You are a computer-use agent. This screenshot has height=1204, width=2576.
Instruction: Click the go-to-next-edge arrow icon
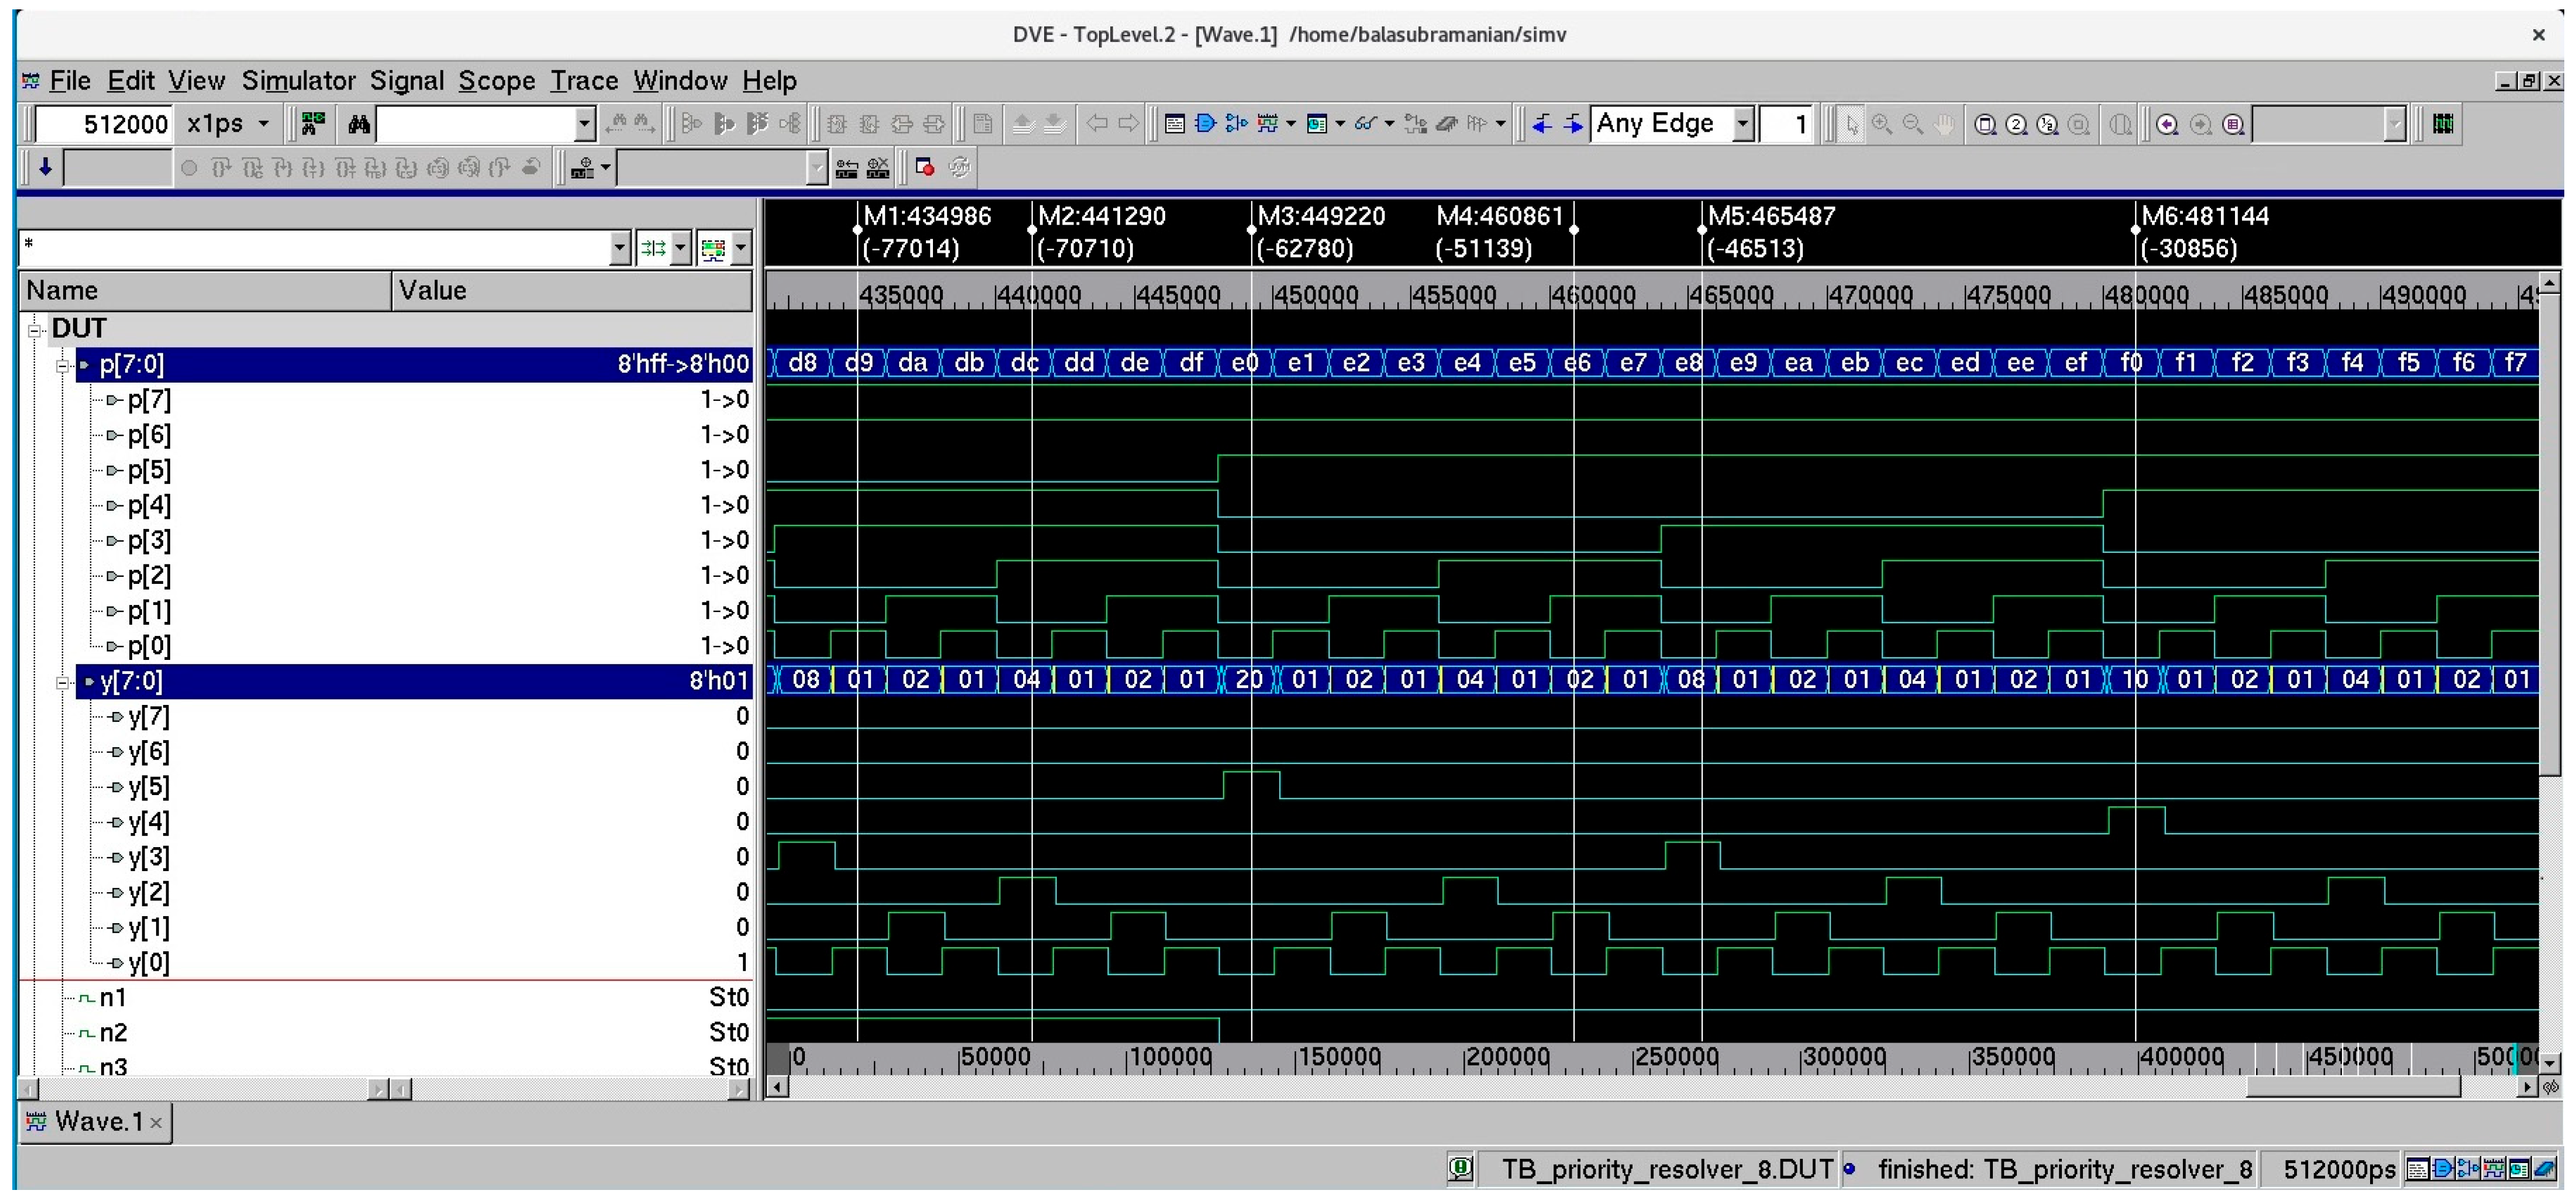tap(1574, 124)
